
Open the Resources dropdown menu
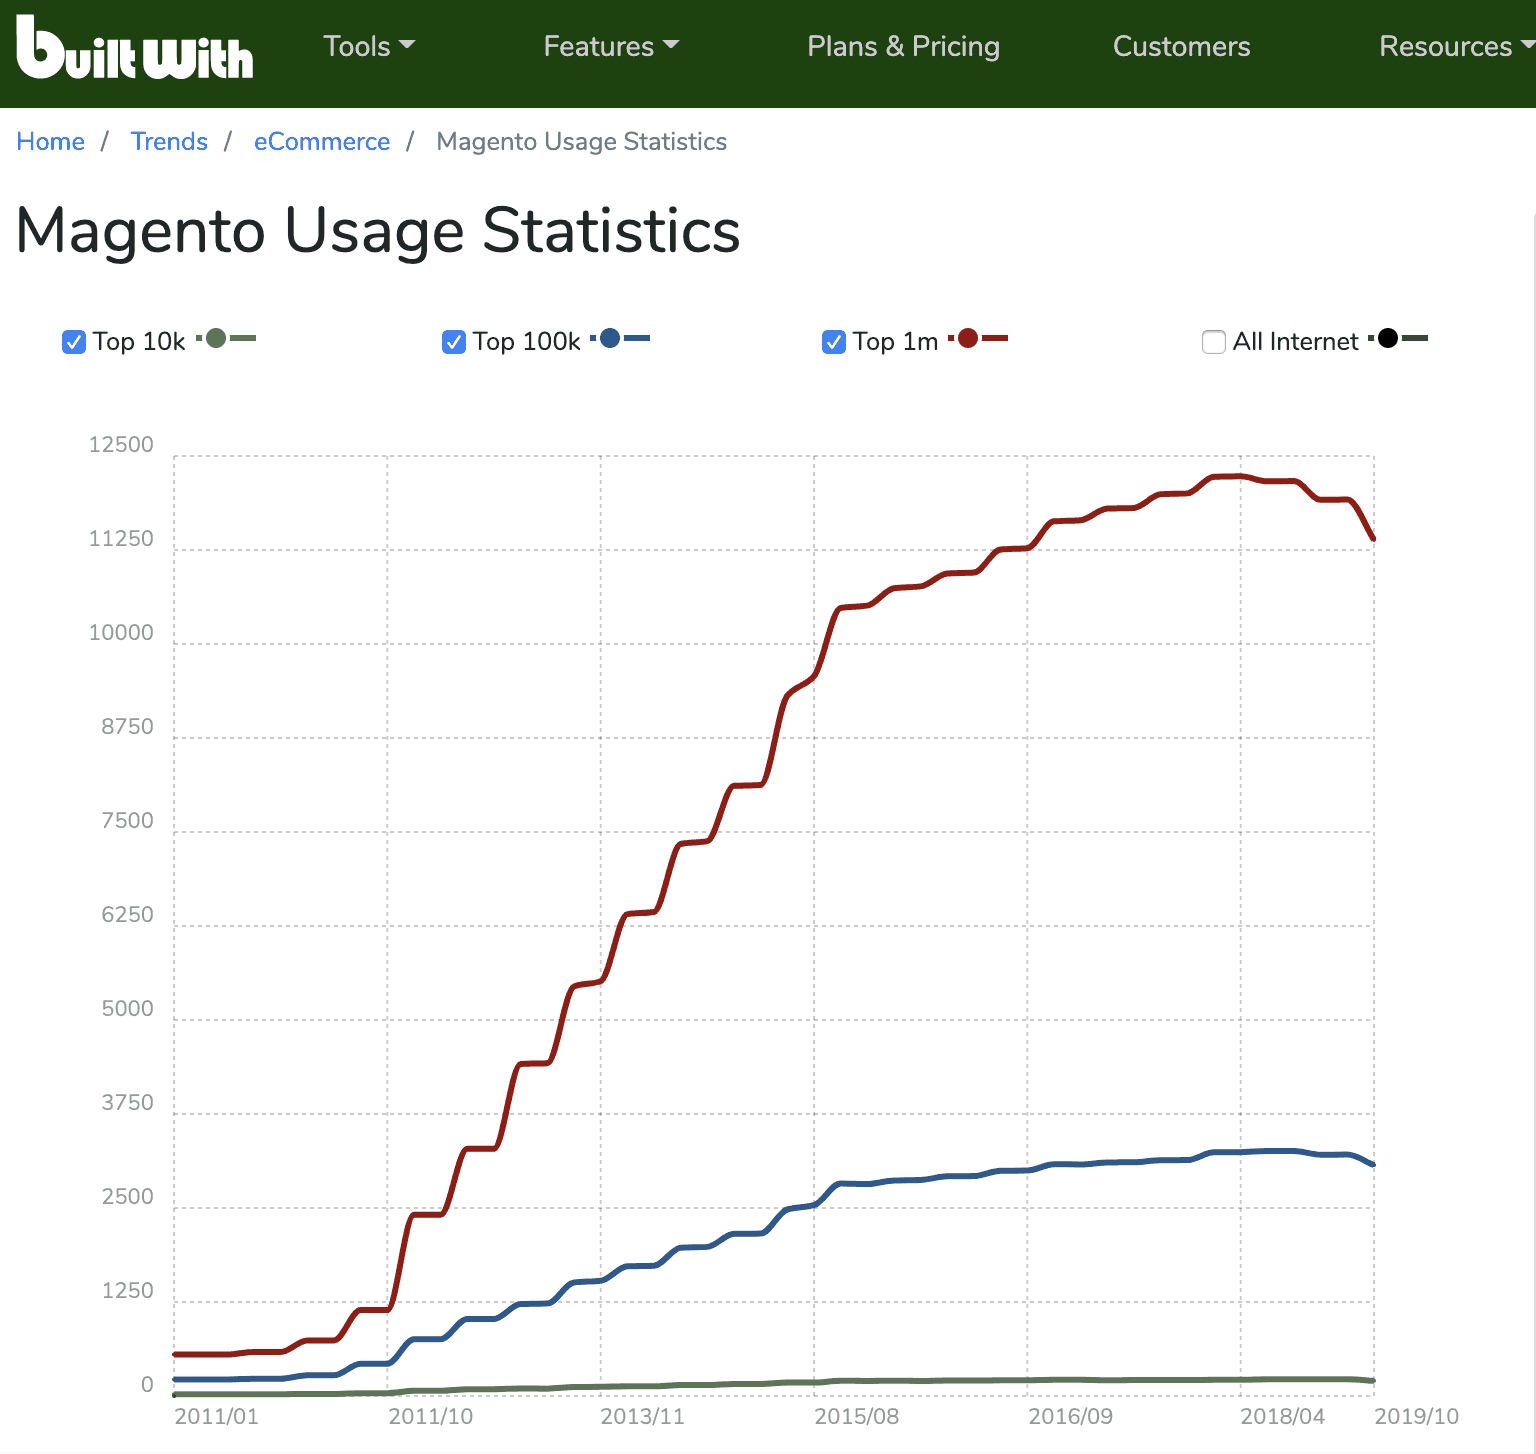[1456, 46]
